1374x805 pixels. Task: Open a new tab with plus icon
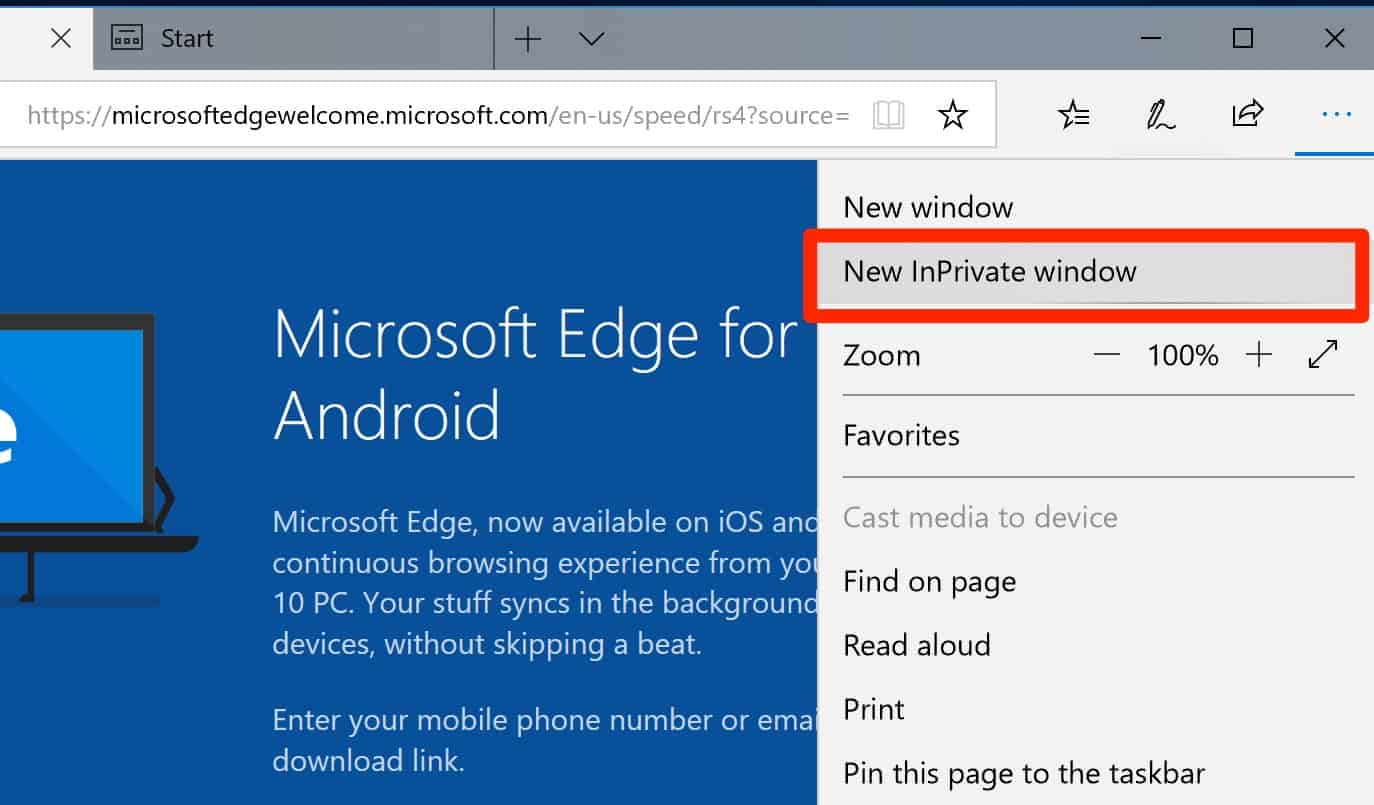pyautogui.click(x=527, y=39)
